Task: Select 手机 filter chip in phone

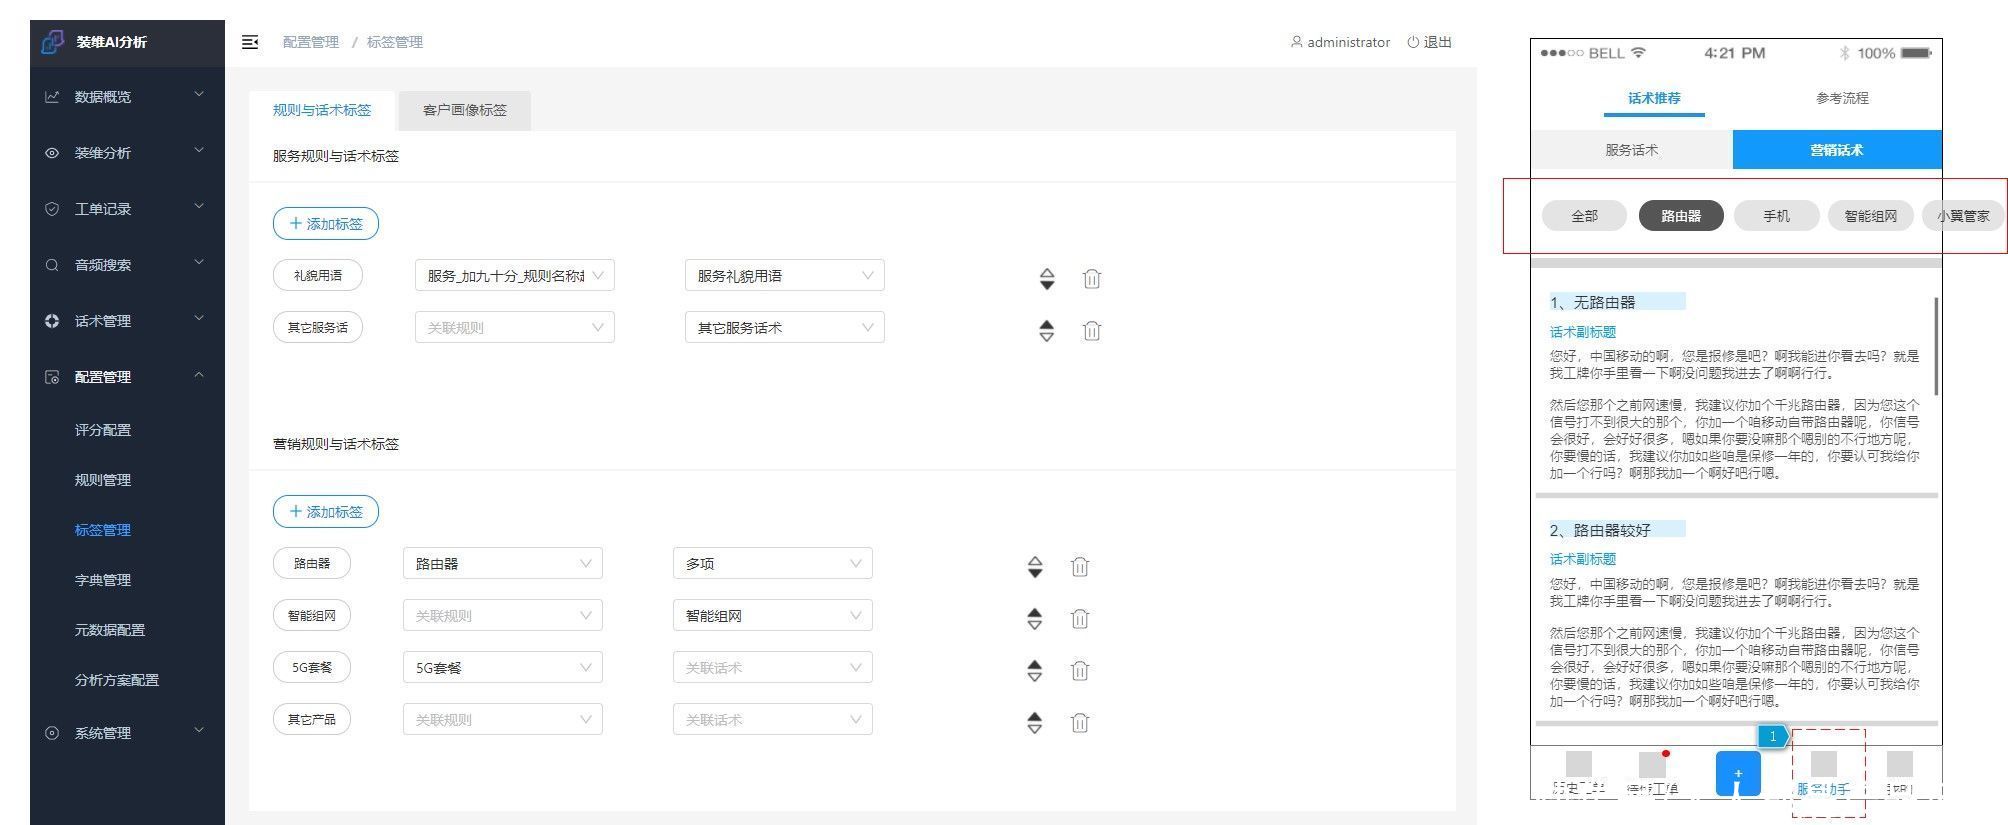Action: coord(1776,216)
